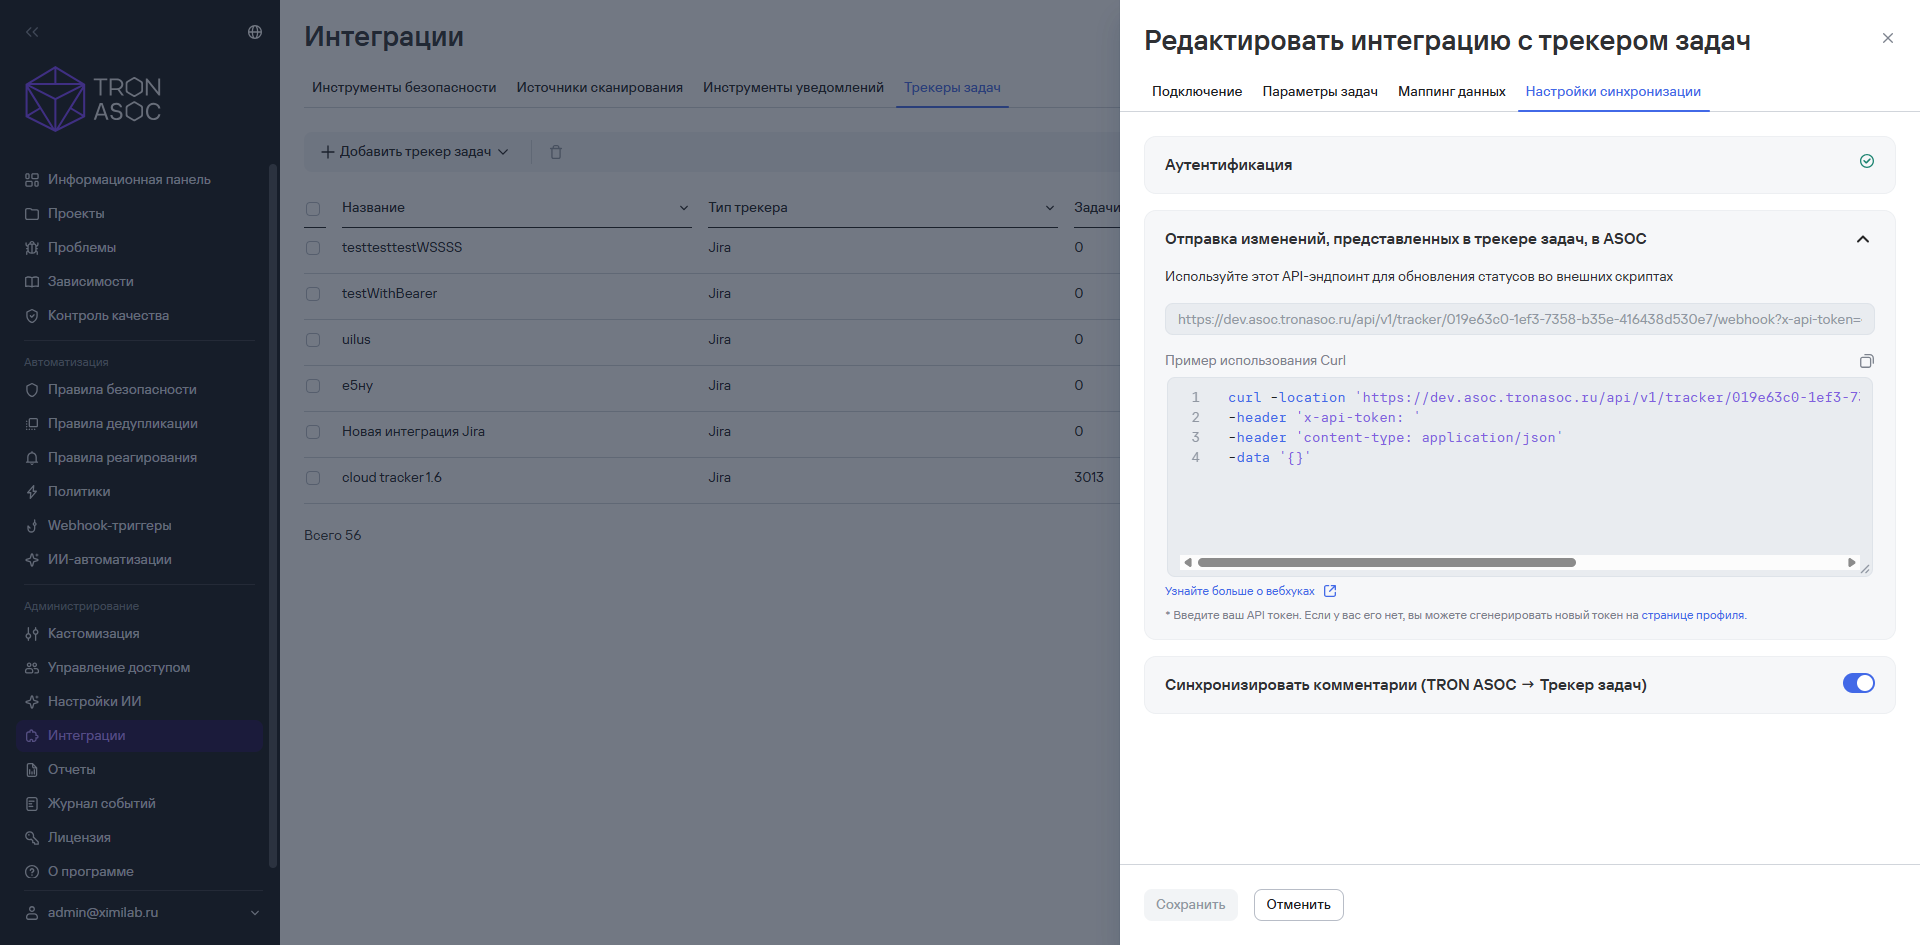Select all trackers header checkbox
This screenshot has height=945, width=1920.
313,209
